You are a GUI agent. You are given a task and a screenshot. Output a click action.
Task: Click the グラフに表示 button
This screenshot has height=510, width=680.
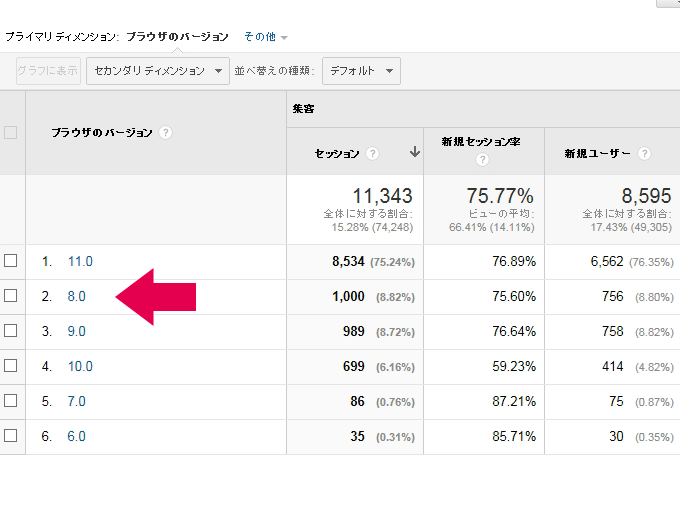coord(47,71)
